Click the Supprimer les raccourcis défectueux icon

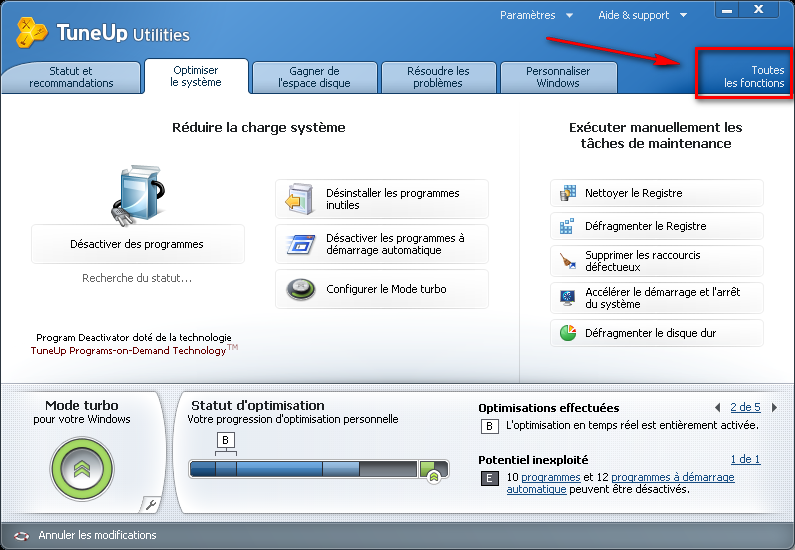pyautogui.click(x=568, y=262)
